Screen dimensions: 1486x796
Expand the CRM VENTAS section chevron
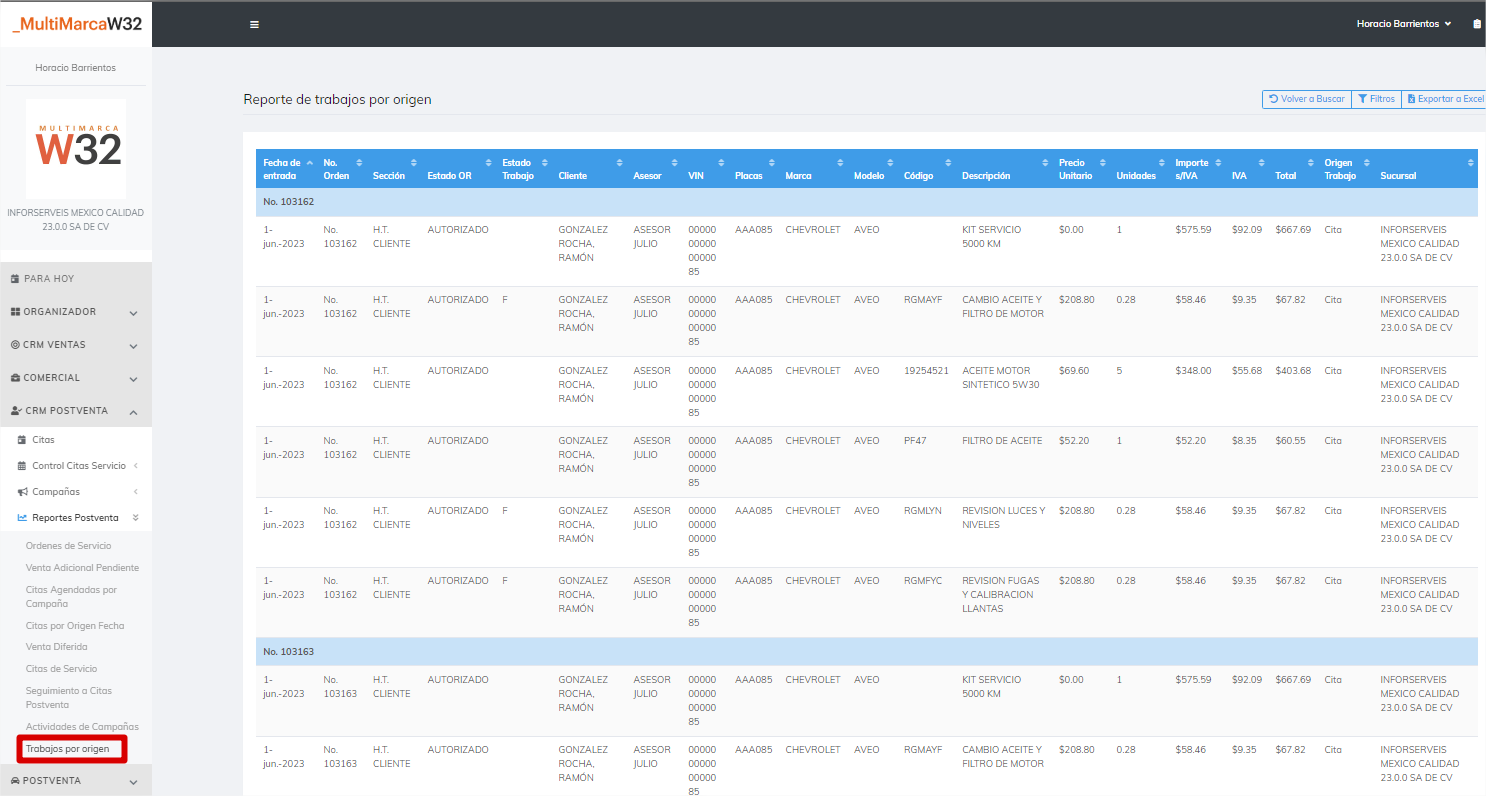click(x=134, y=346)
